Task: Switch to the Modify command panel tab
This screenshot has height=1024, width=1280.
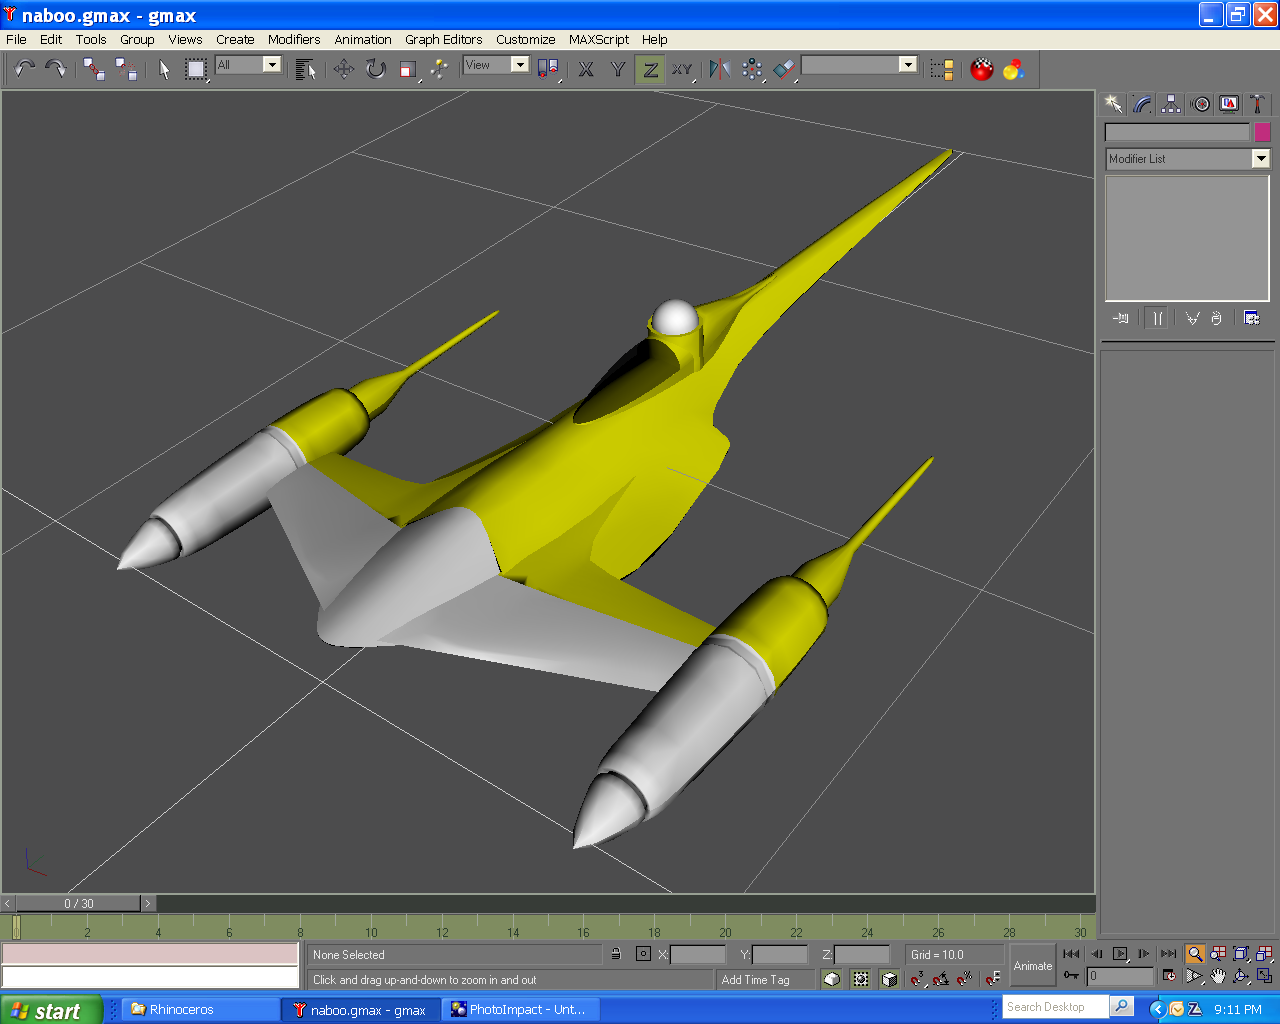Action: point(1142,104)
